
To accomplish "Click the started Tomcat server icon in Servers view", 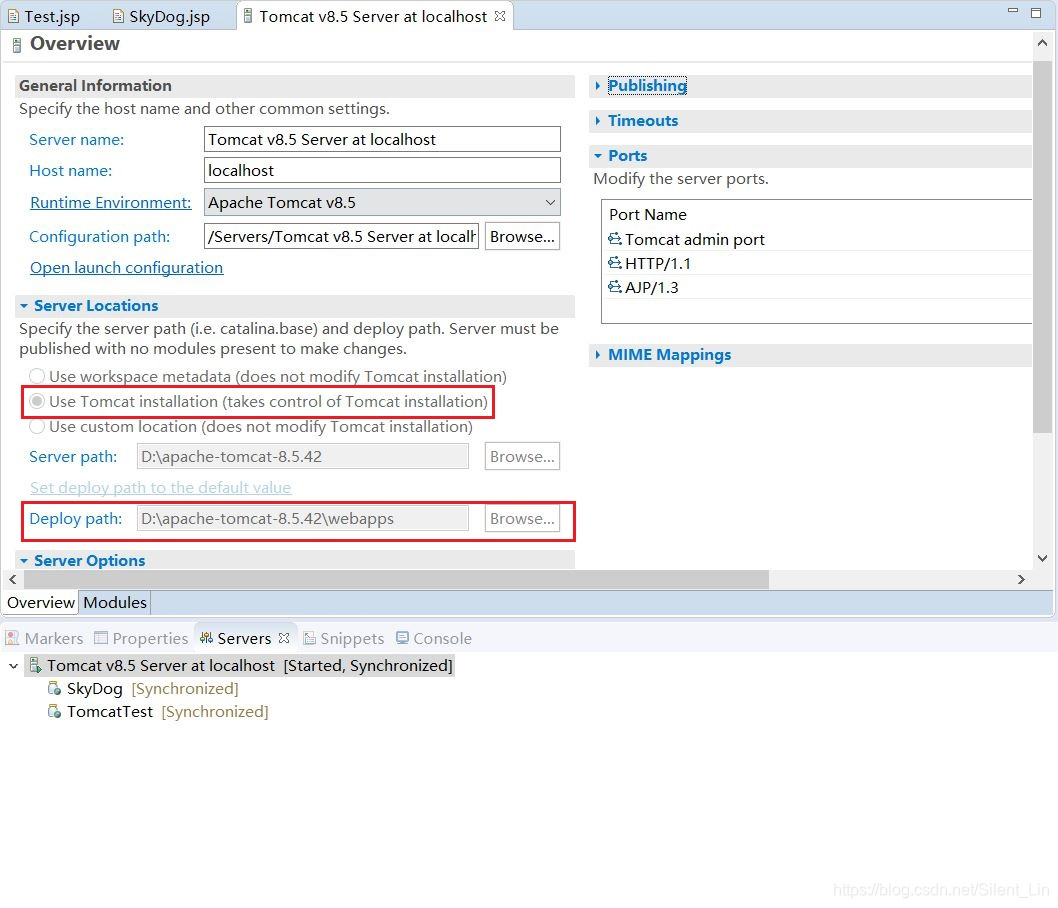I will [36, 666].
